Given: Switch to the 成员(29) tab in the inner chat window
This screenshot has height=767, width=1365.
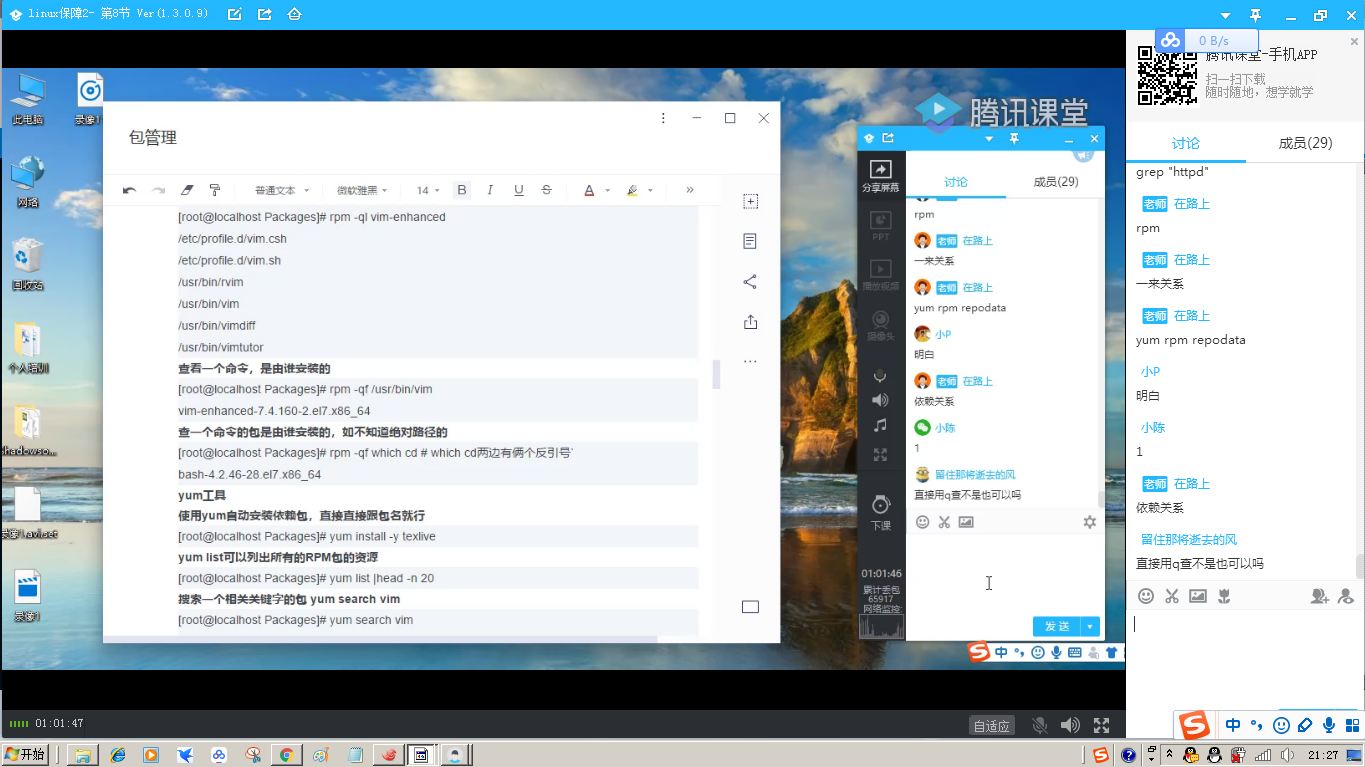Looking at the screenshot, I should (x=1055, y=182).
